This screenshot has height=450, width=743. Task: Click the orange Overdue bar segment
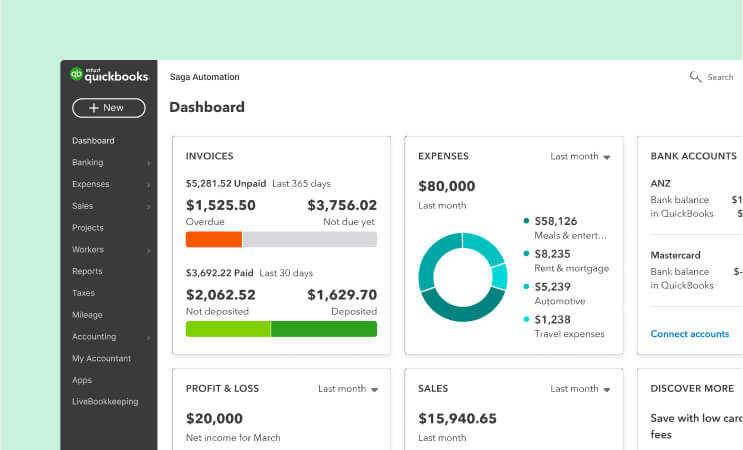click(x=214, y=239)
